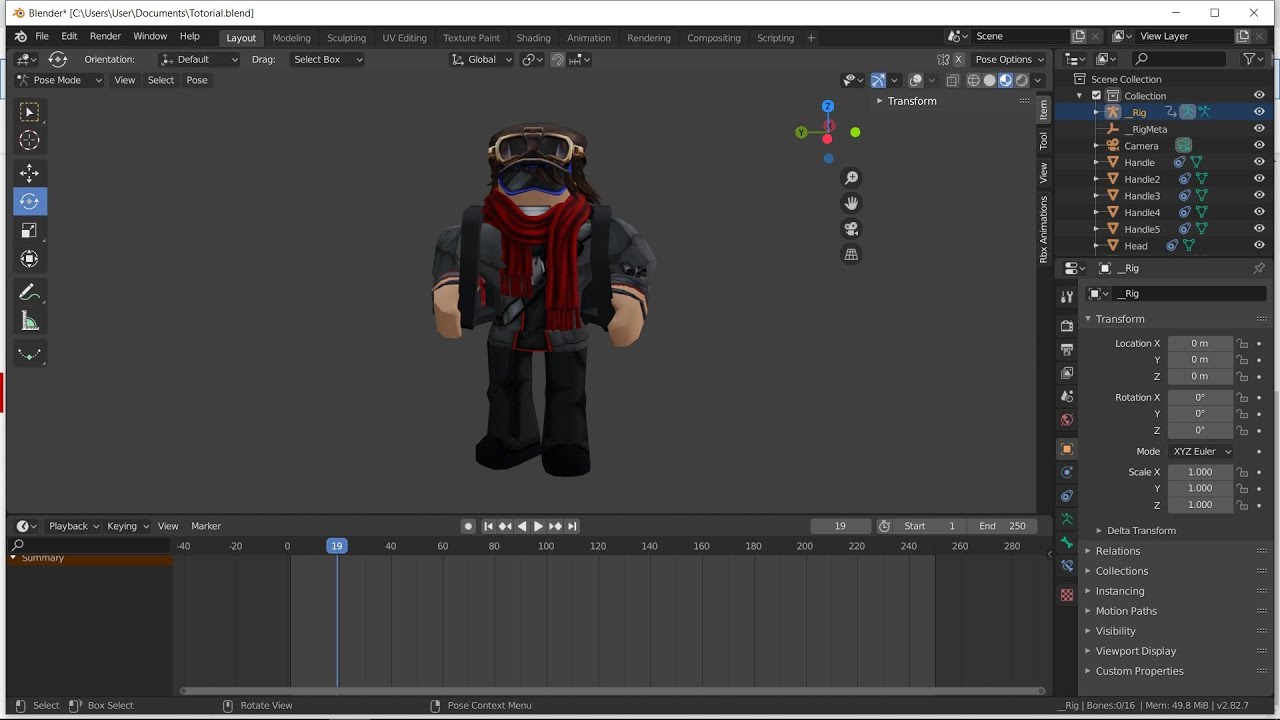This screenshot has height=720, width=1280.
Task: Click the pan view hand gizmo
Action: click(x=851, y=203)
